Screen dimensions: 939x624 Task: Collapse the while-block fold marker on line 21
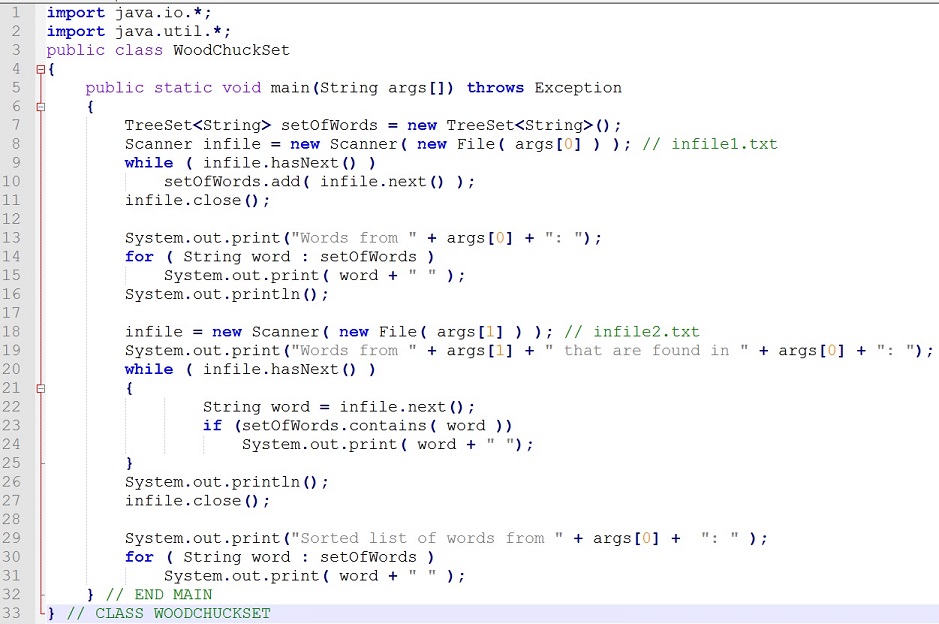[41, 389]
